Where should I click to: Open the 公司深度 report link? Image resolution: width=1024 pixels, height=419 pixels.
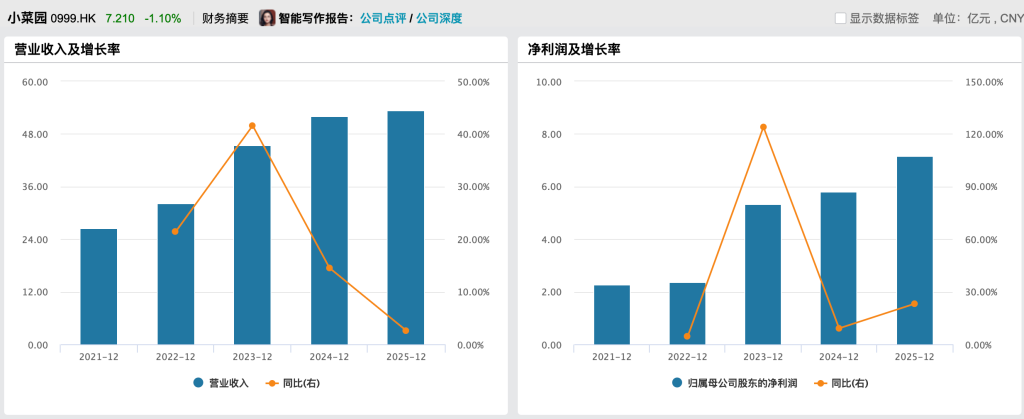tap(439, 18)
